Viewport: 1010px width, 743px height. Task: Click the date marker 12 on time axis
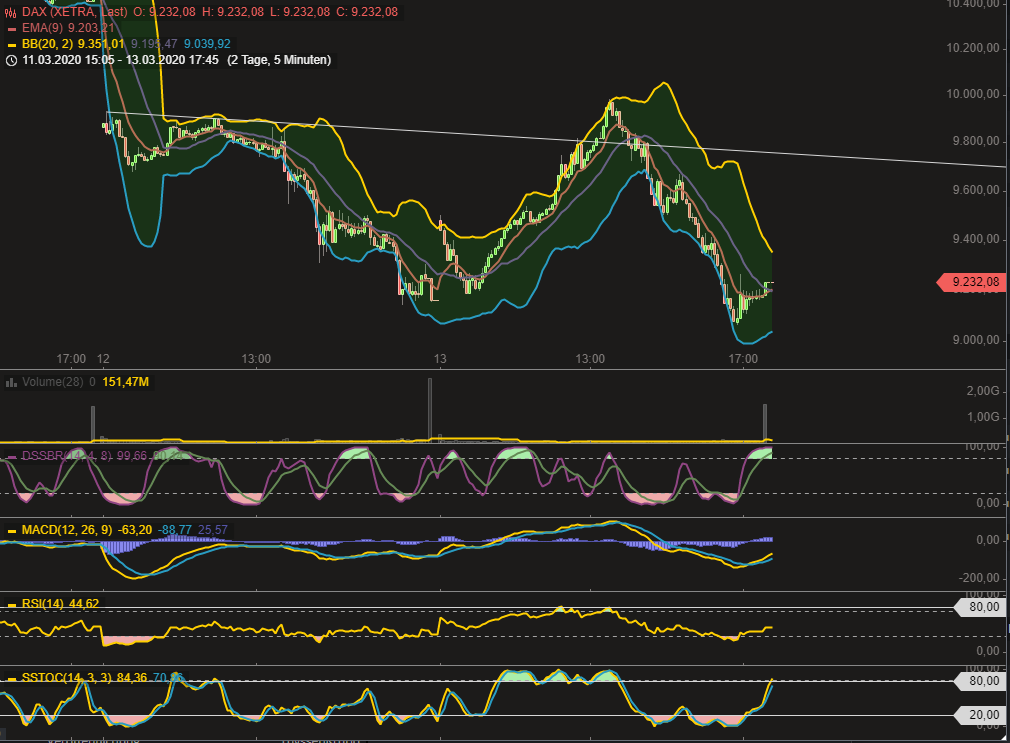[103, 359]
